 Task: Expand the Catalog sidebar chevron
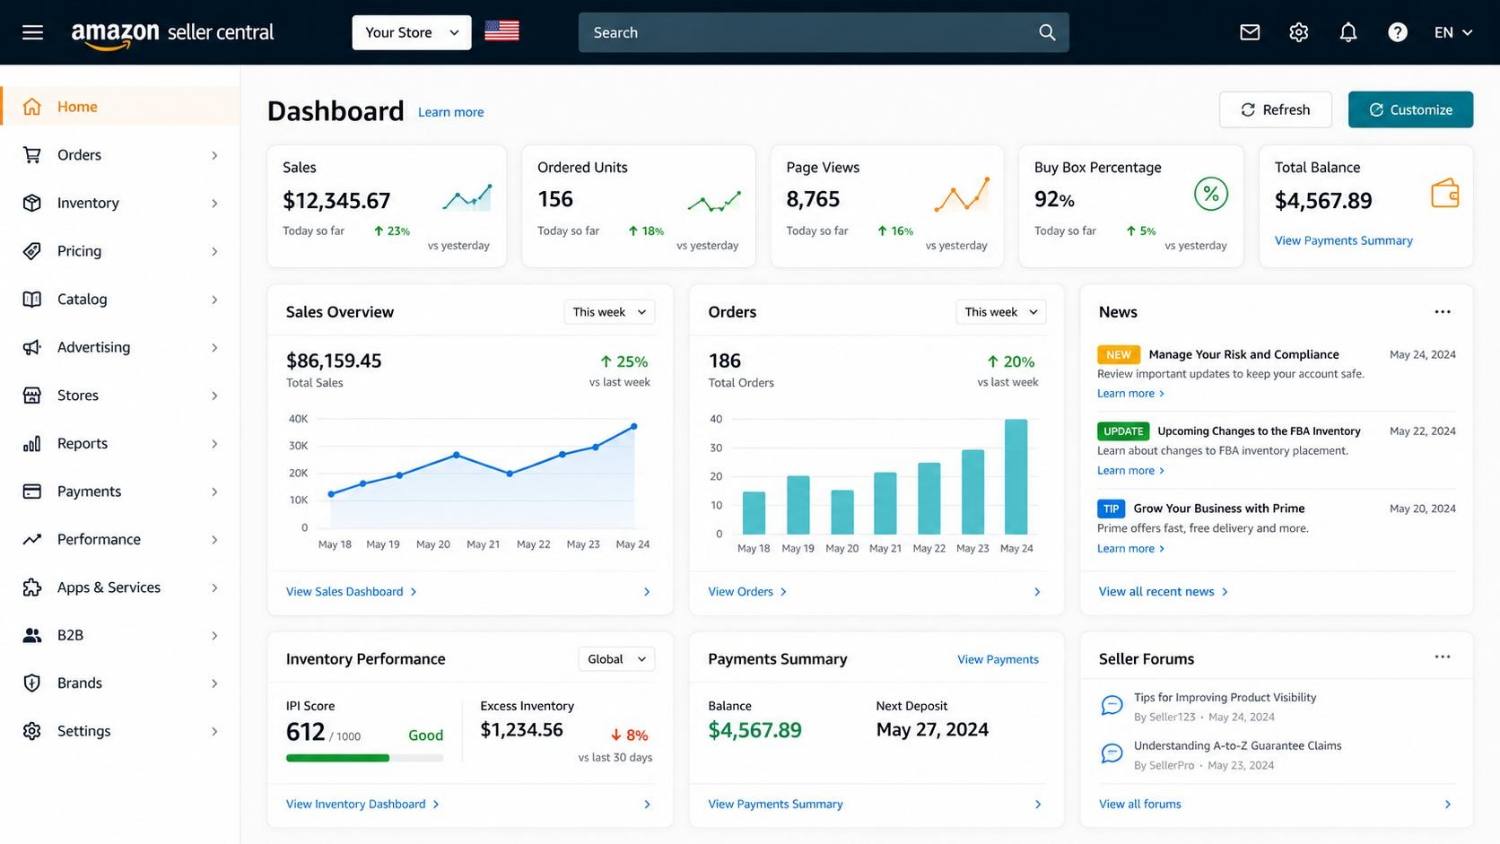[x=214, y=299]
